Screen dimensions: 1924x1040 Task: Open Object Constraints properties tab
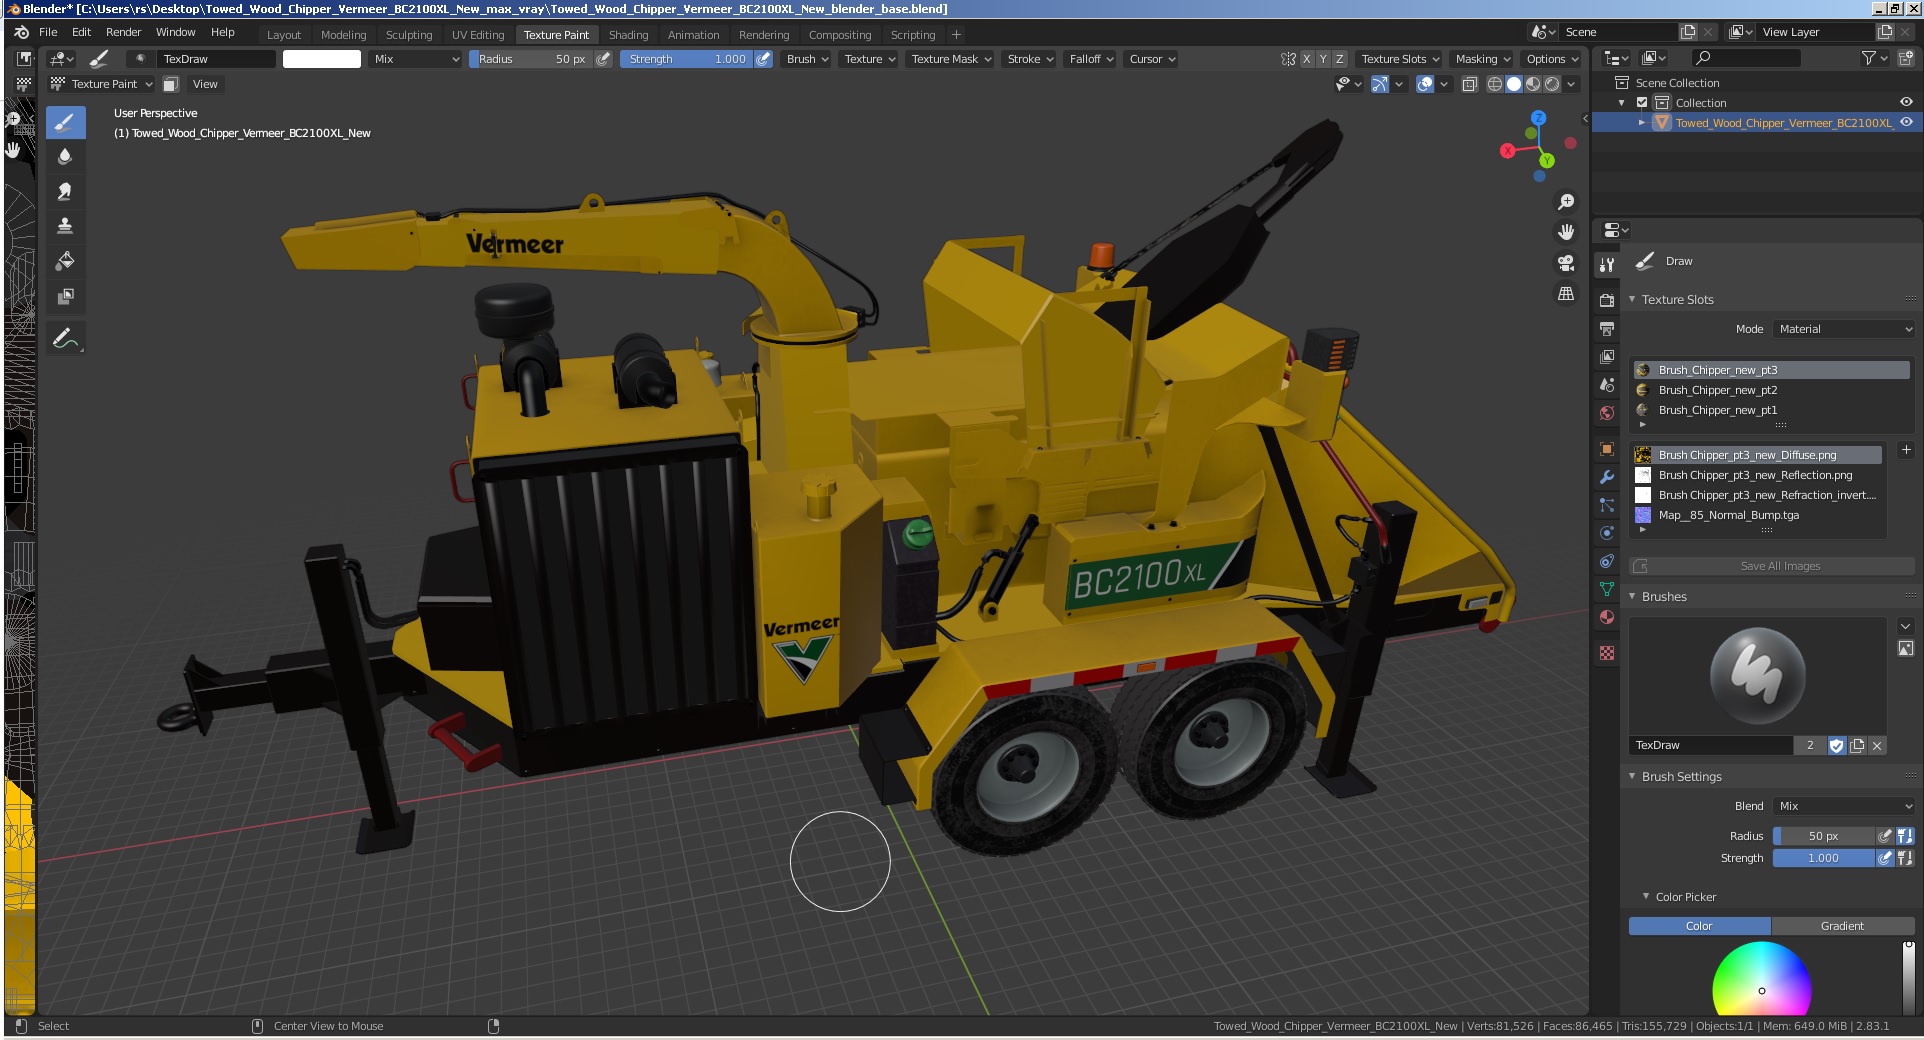(1607, 561)
